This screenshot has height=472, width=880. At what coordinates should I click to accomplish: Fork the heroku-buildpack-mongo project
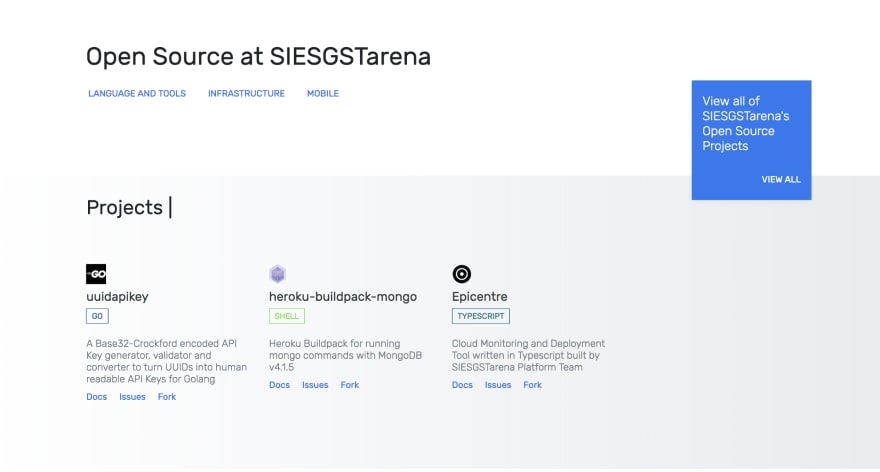coord(350,385)
